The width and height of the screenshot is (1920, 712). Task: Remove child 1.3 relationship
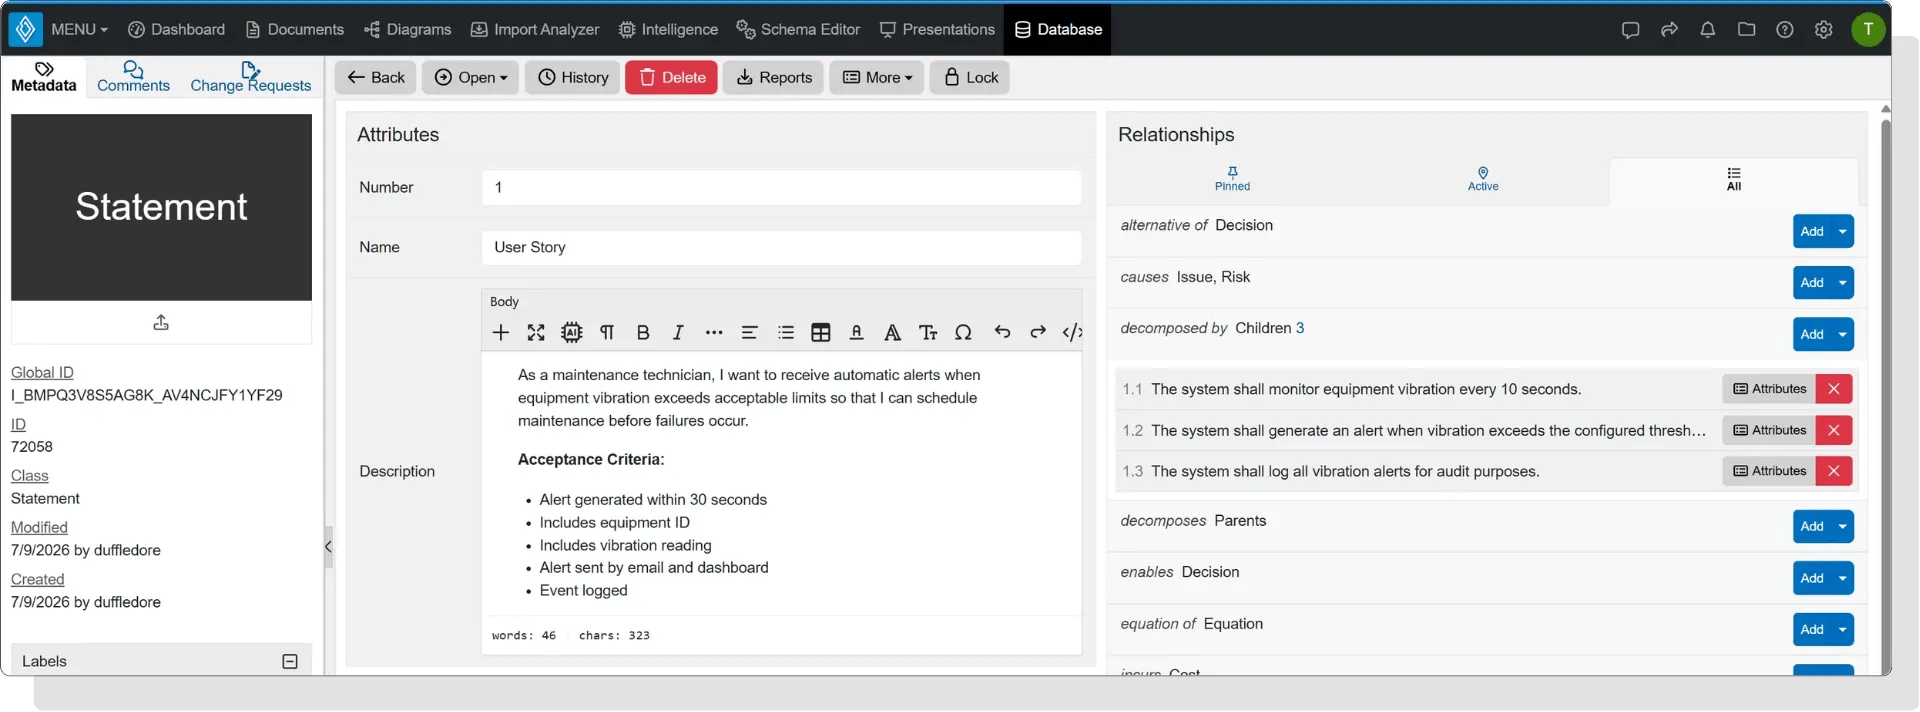(1834, 471)
